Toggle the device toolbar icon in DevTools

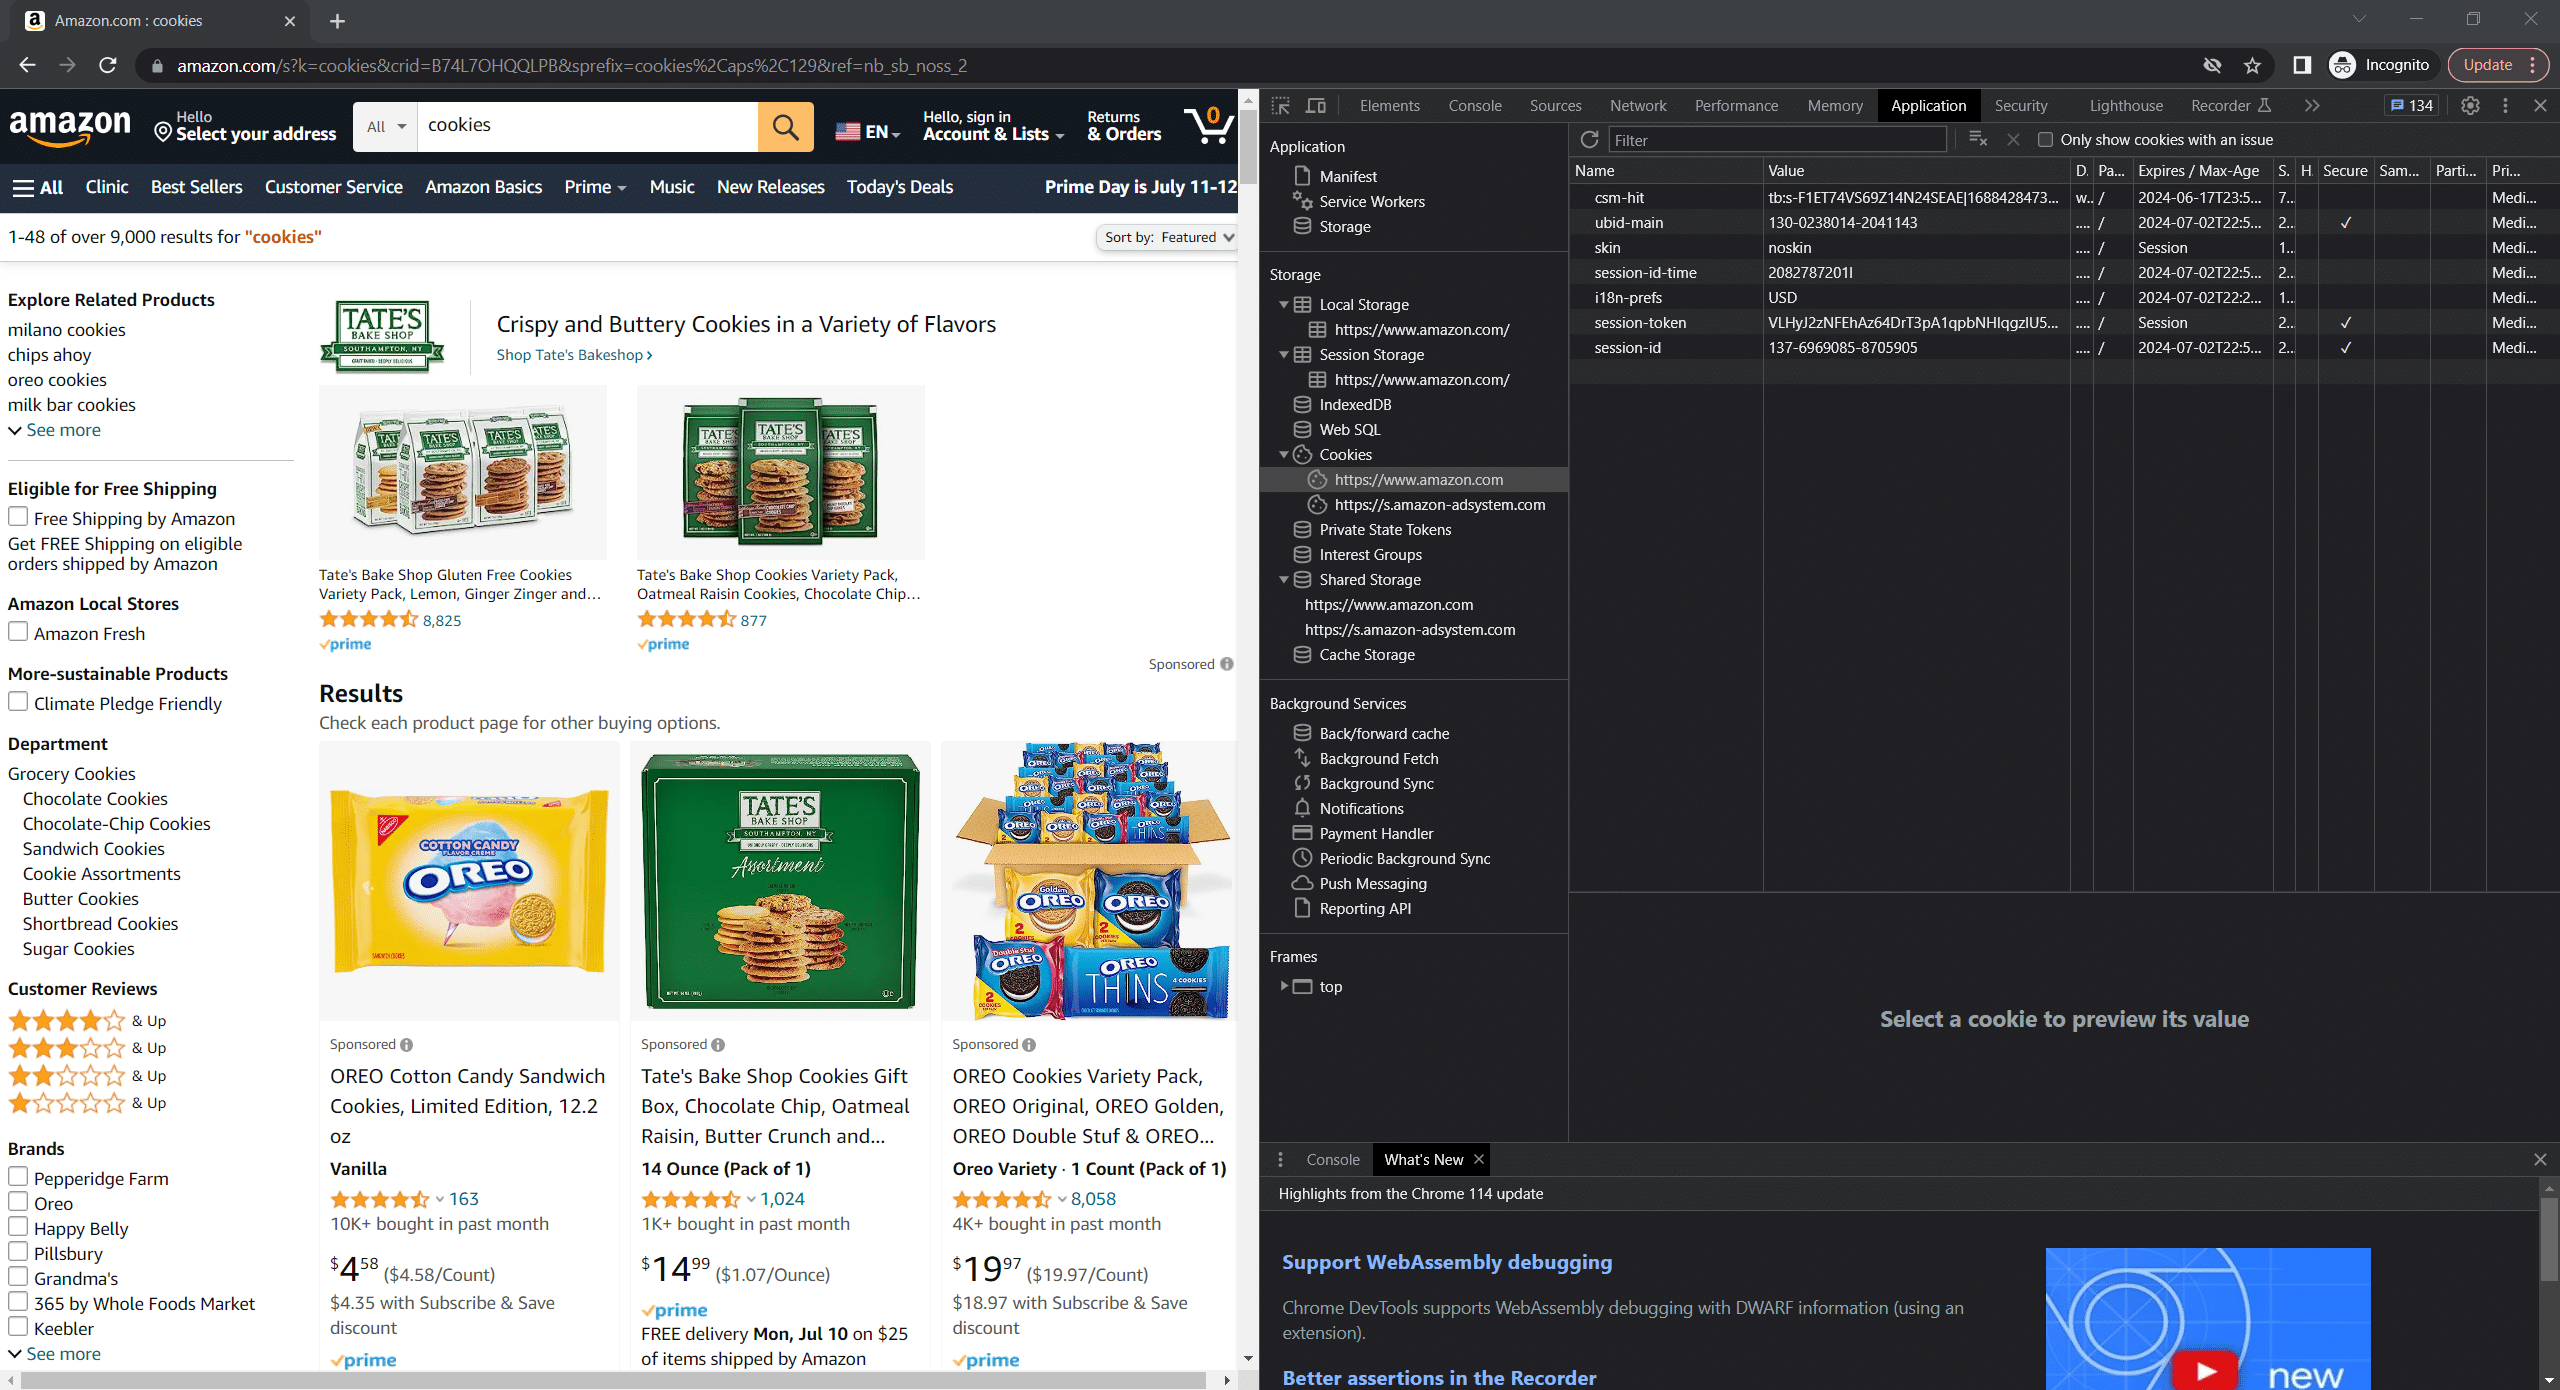(1316, 106)
